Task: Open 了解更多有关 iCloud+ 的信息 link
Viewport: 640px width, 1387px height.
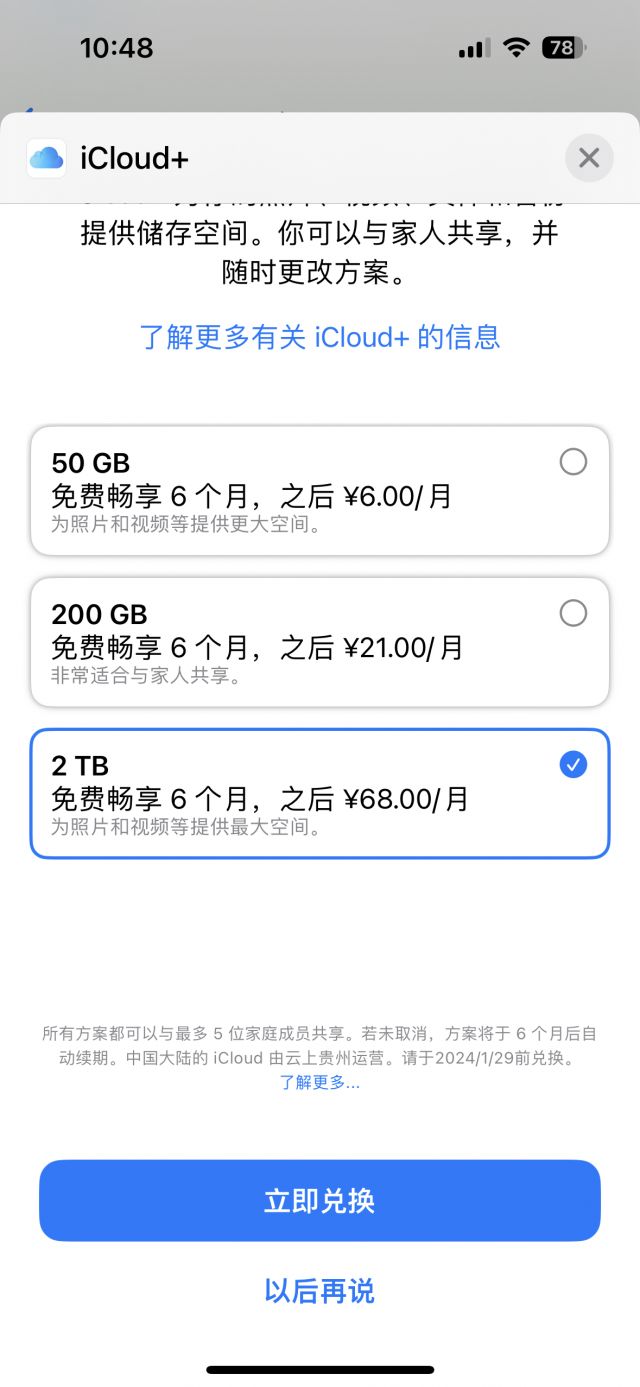Action: 319,338
